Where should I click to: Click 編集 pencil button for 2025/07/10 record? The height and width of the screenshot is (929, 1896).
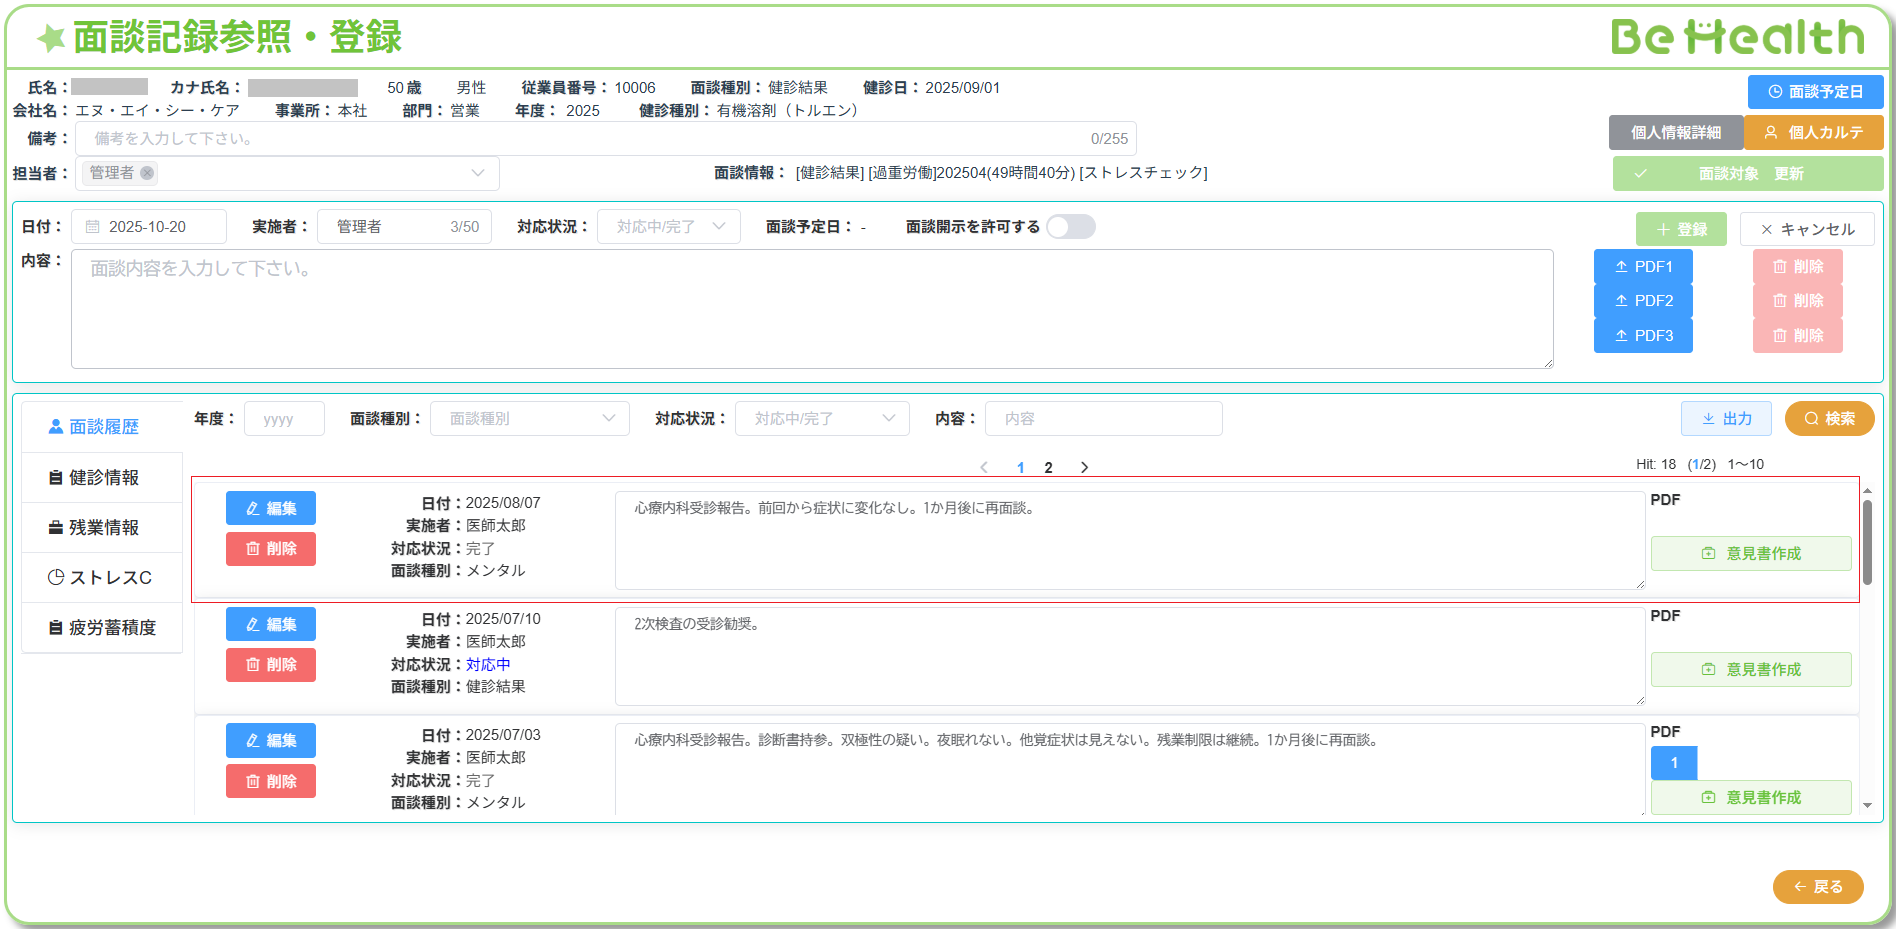click(271, 625)
